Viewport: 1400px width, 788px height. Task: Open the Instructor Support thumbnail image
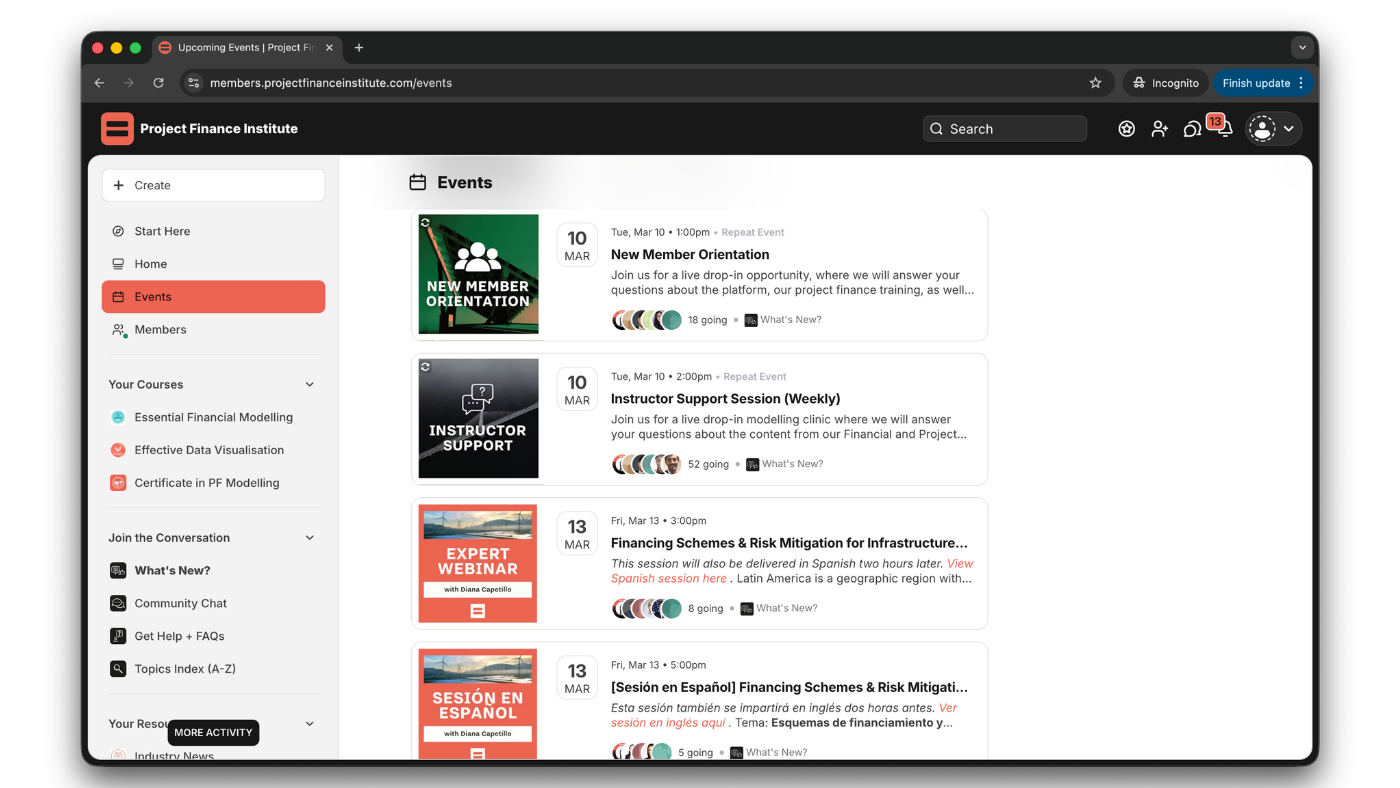[x=478, y=418]
